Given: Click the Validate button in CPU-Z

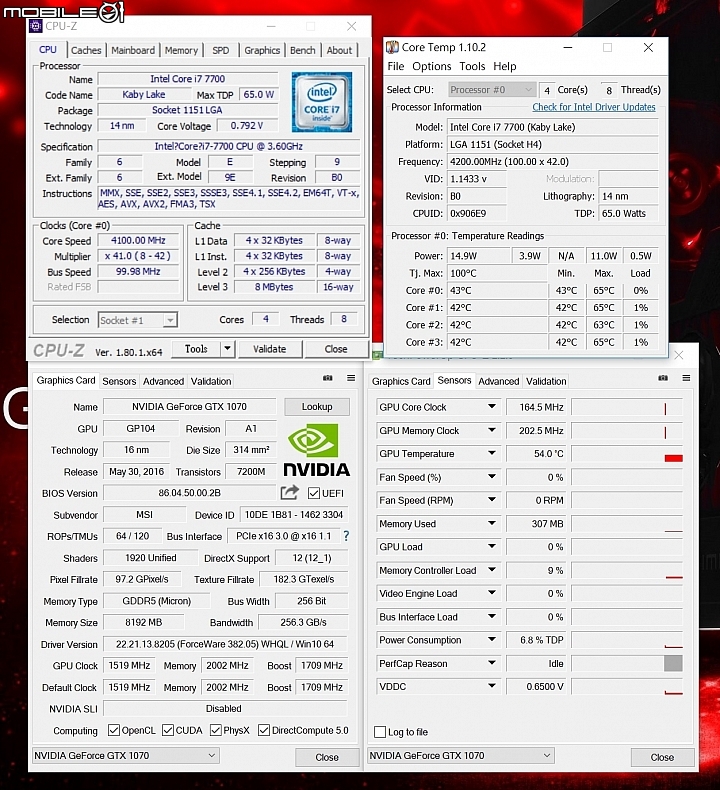Looking at the screenshot, I should pos(270,349).
